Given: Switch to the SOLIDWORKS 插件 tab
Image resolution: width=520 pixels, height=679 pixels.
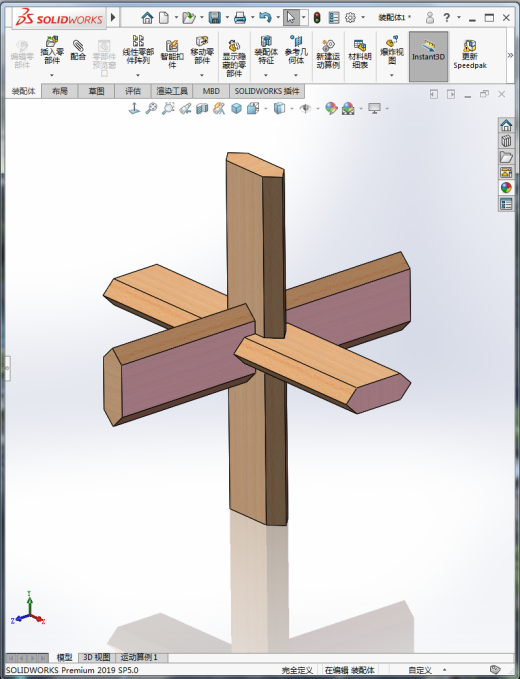Looking at the screenshot, I should (x=267, y=91).
